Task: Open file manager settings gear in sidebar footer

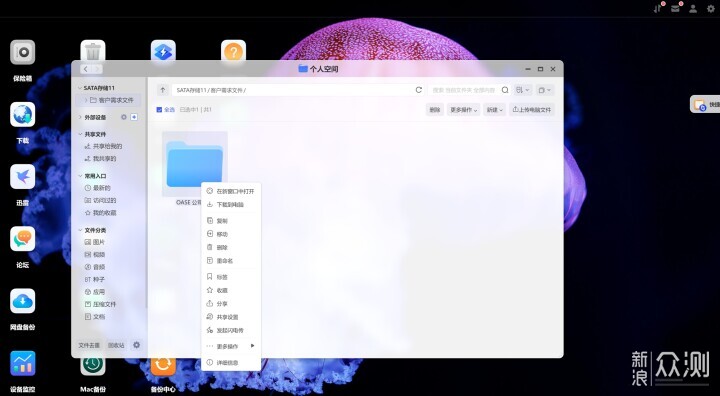Action: click(x=136, y=345)
